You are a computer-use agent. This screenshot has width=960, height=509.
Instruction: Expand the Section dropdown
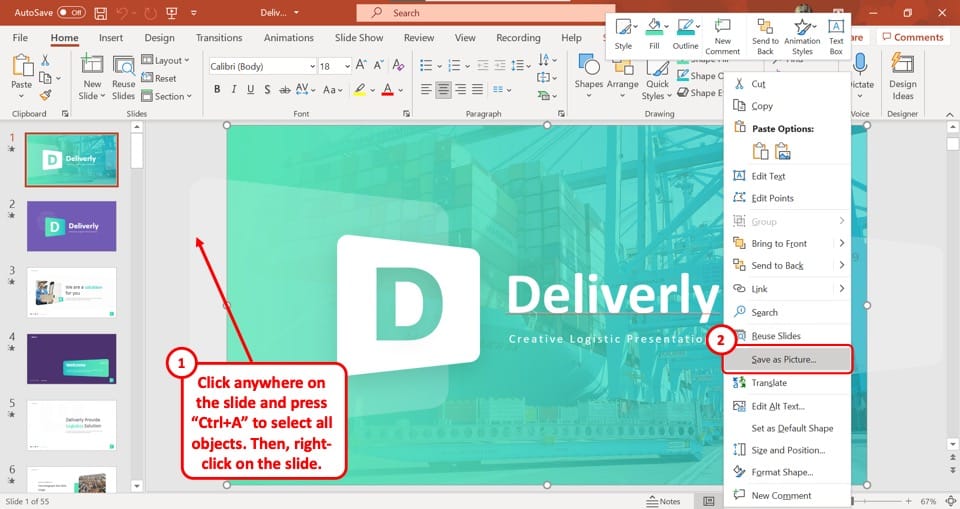(167, 96)
